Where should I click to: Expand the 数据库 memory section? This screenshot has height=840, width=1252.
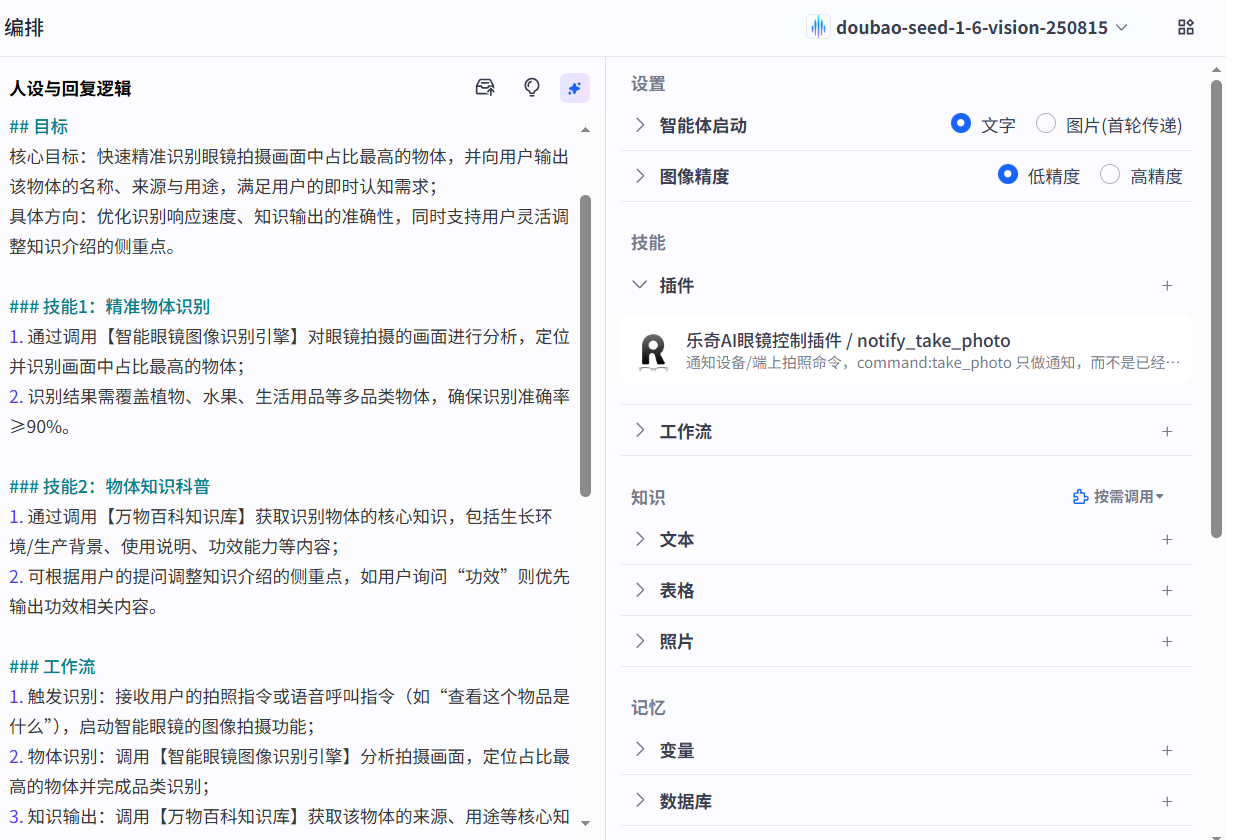click(x=640, y=801)
